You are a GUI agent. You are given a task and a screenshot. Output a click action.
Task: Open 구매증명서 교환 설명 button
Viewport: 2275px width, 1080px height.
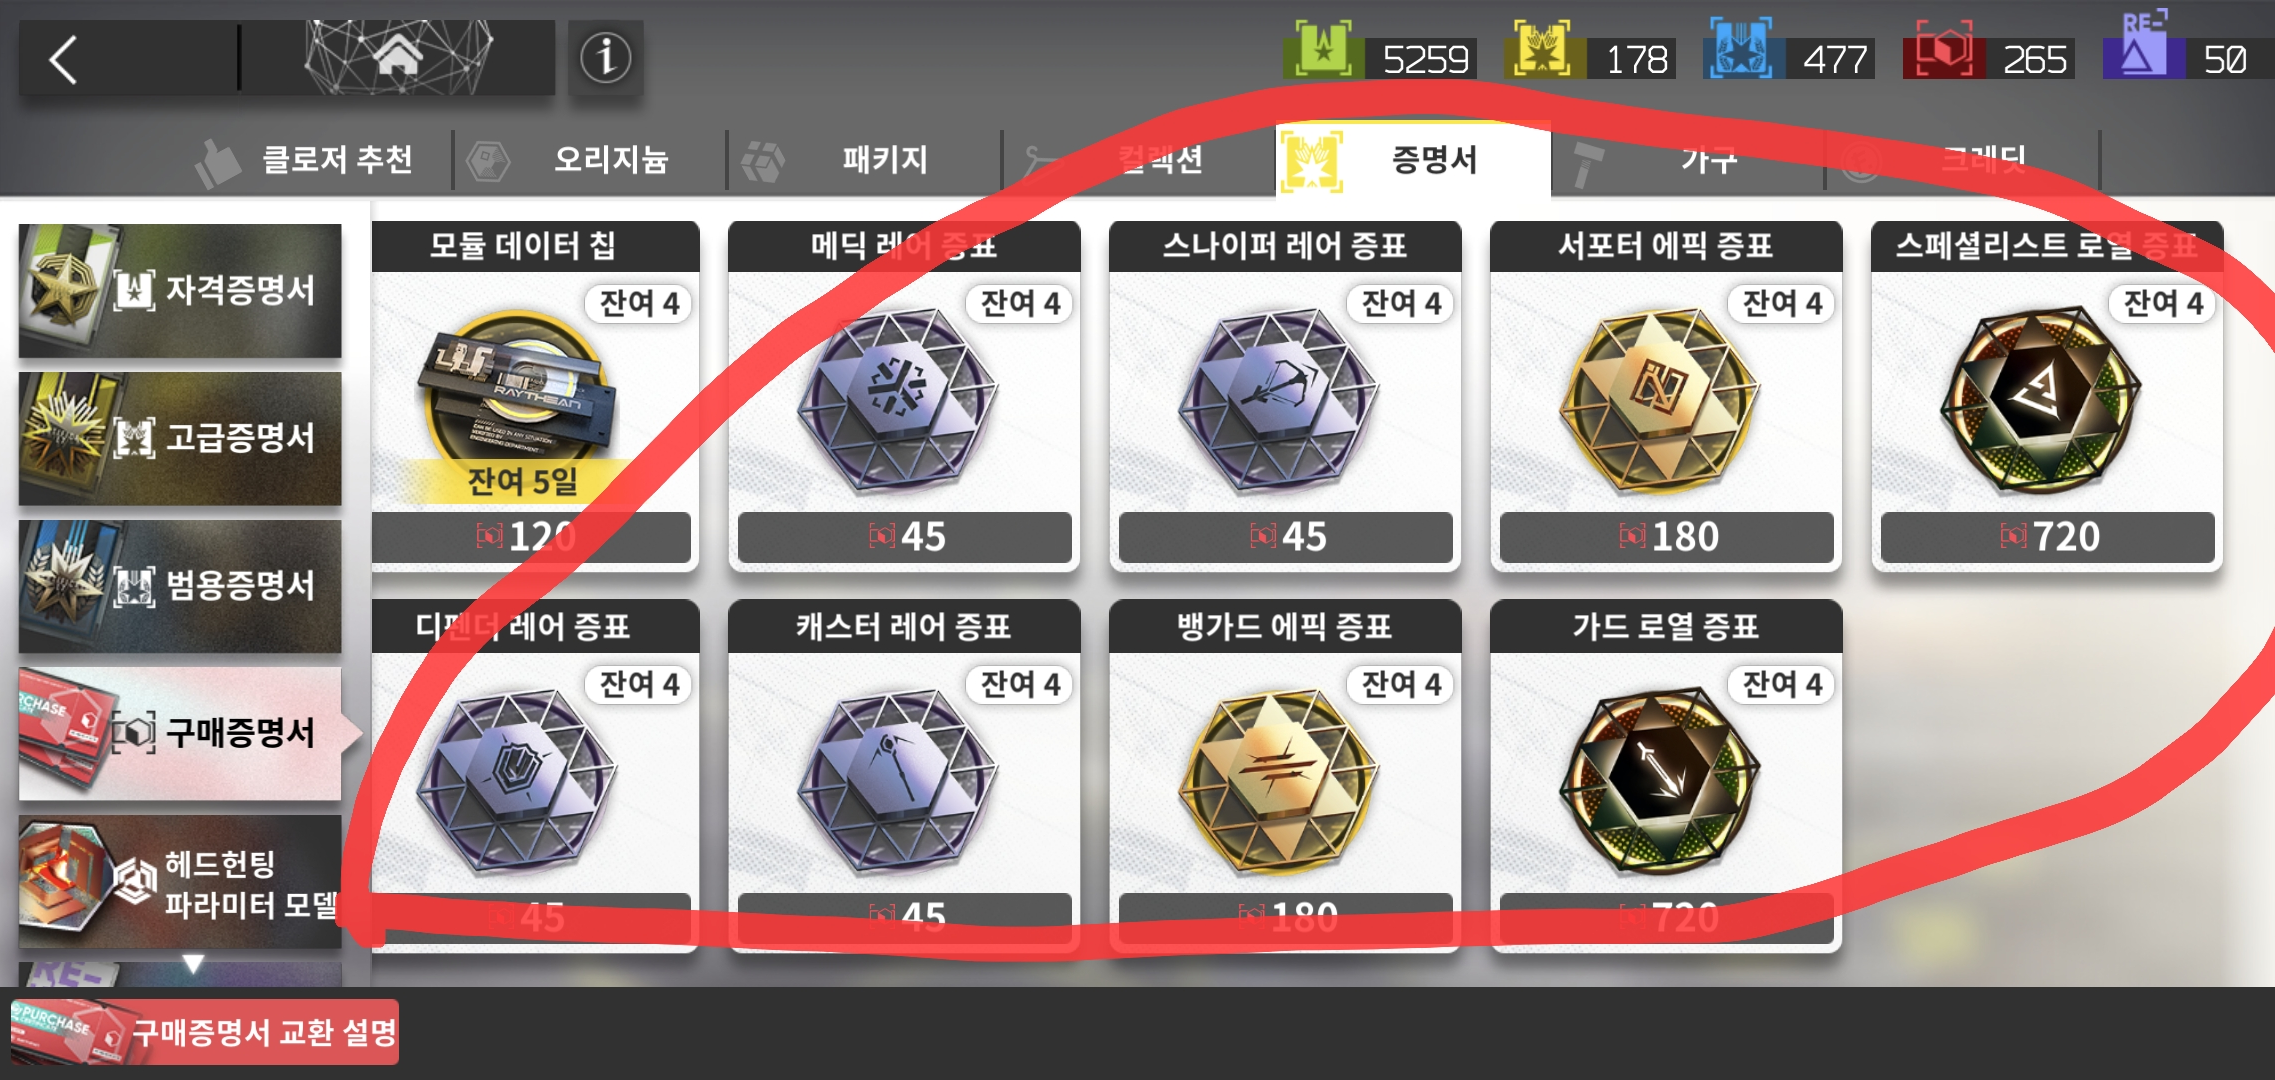[205, 1031]
